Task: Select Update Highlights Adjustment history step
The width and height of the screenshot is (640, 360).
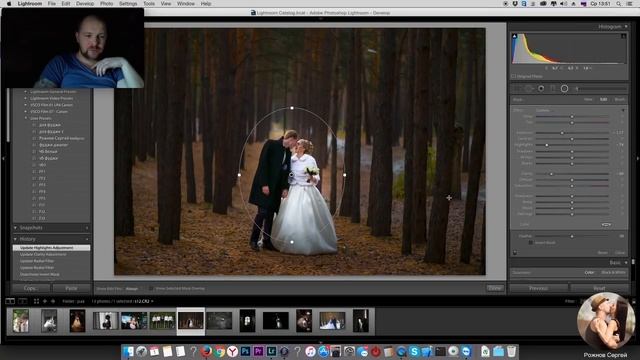Action: 51,248
